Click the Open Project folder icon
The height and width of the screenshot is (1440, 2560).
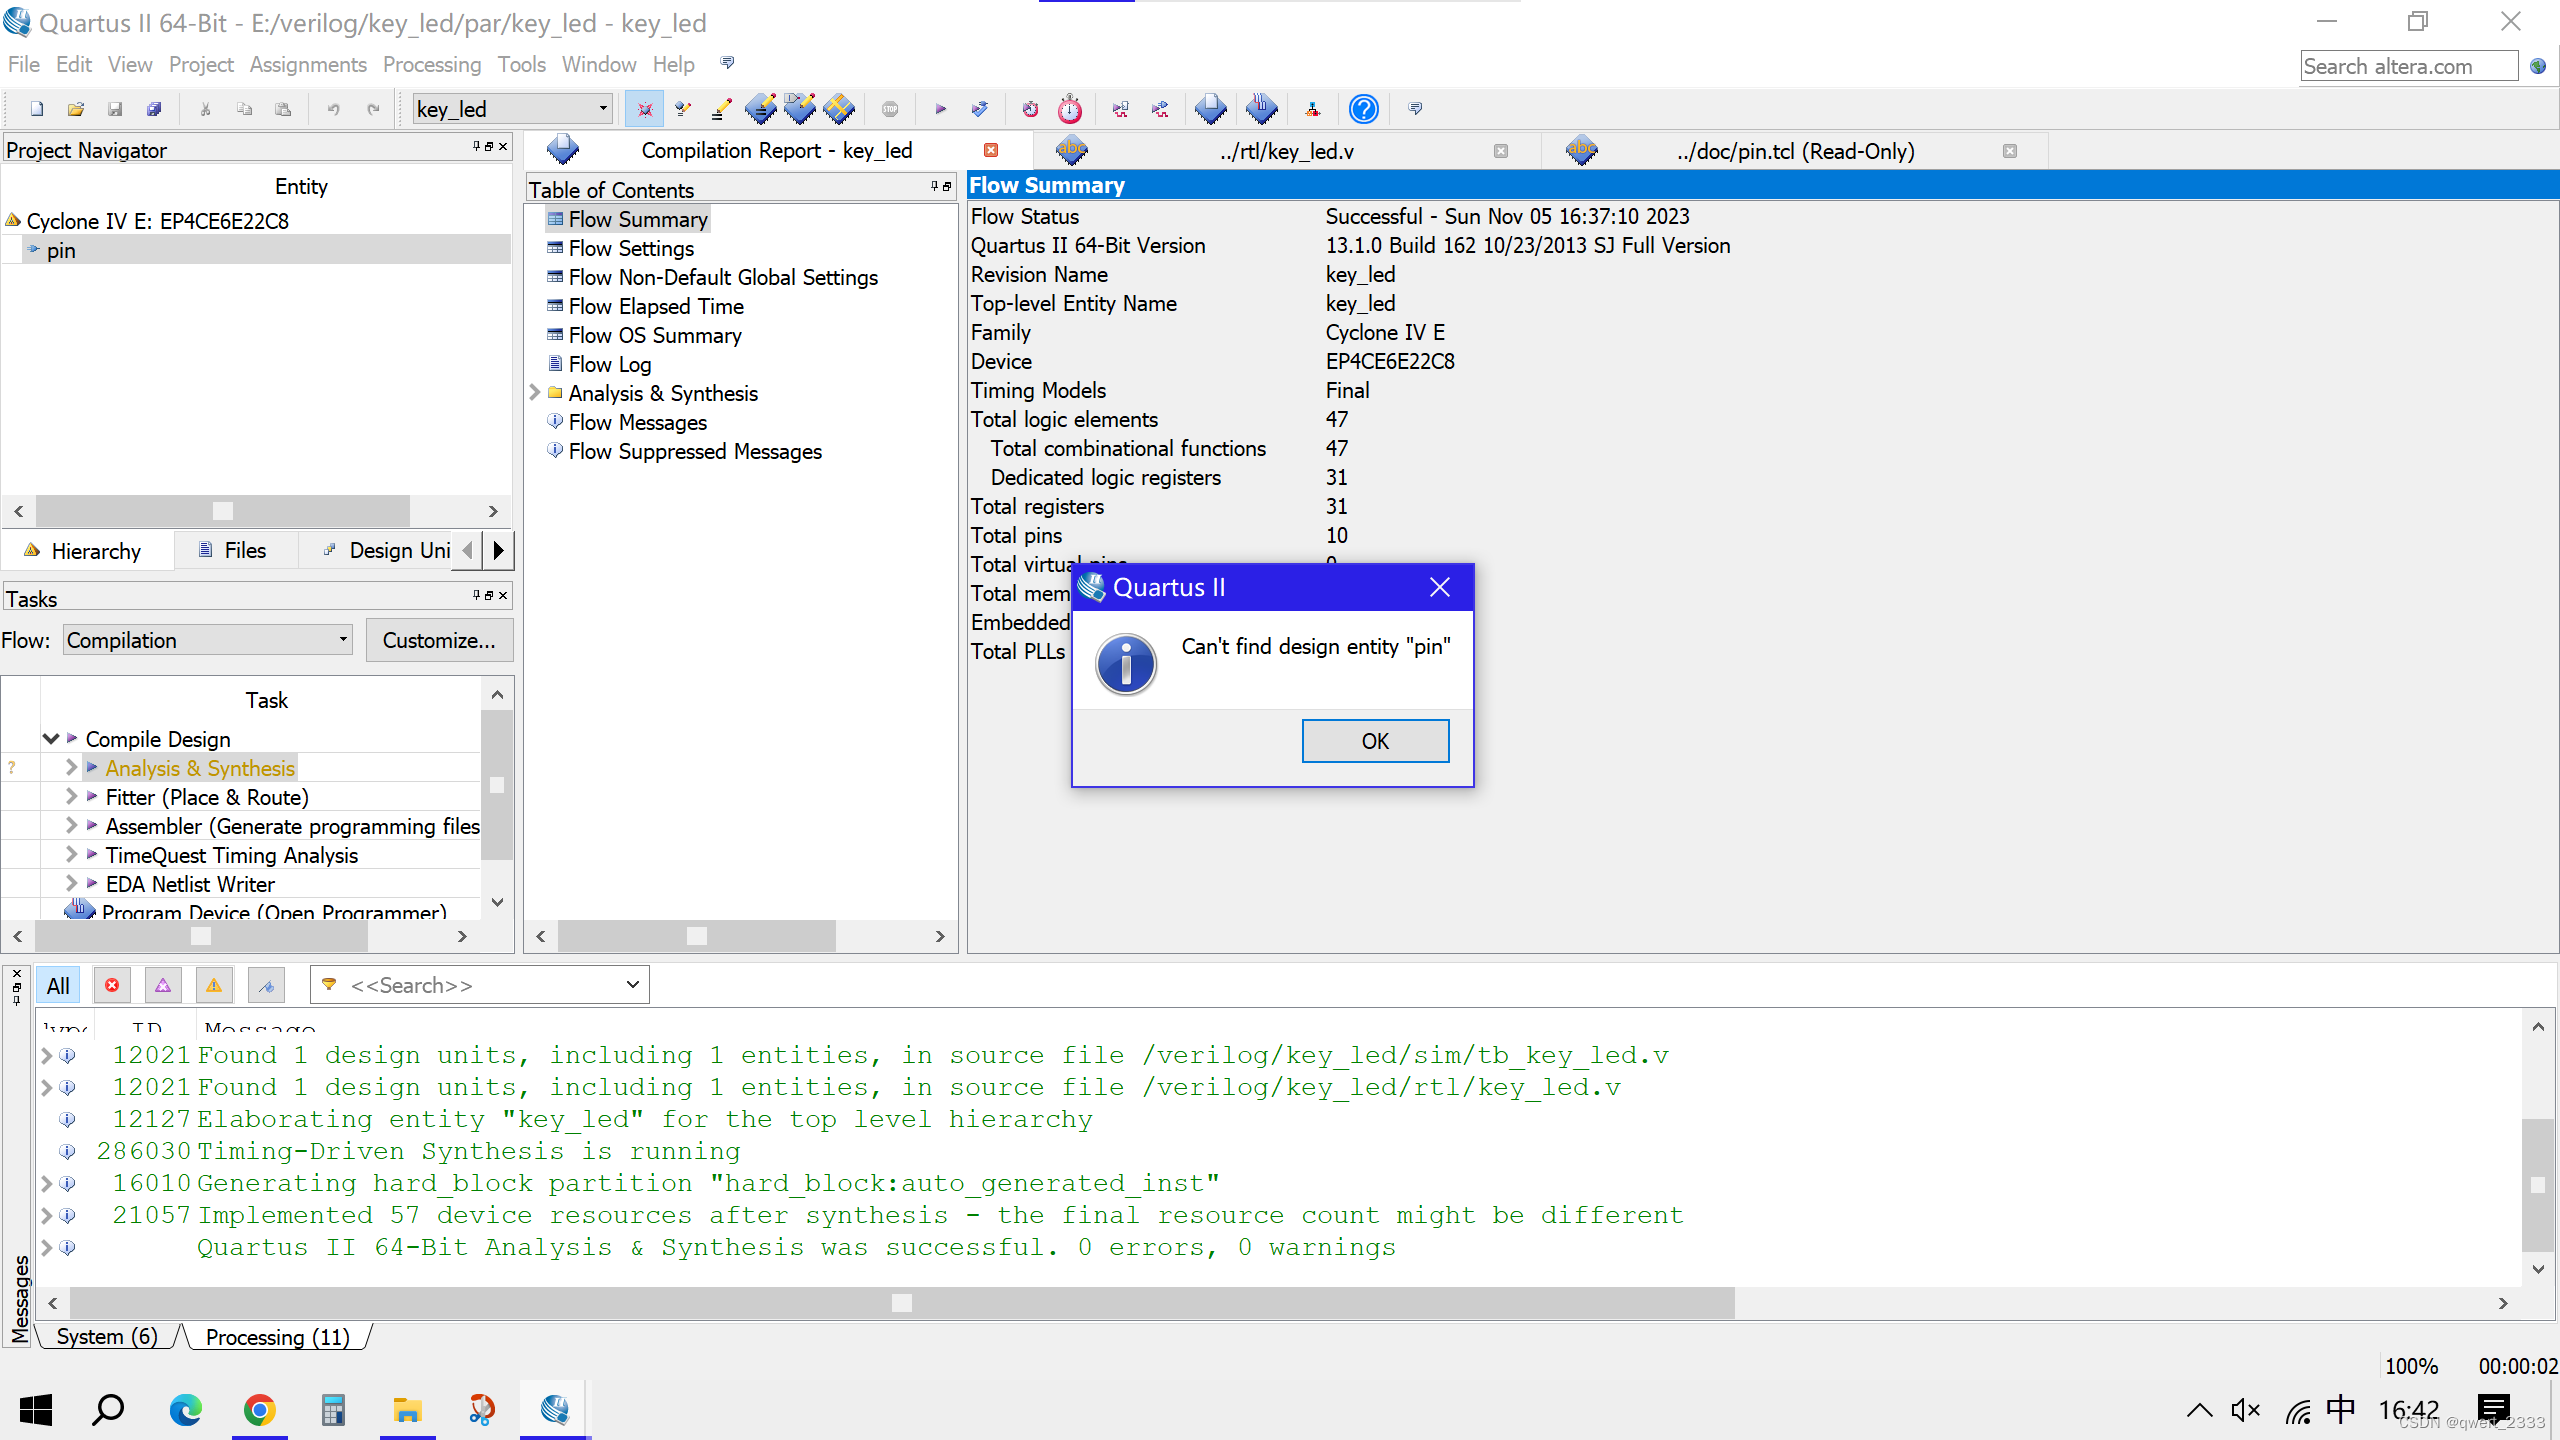[76, 109]
